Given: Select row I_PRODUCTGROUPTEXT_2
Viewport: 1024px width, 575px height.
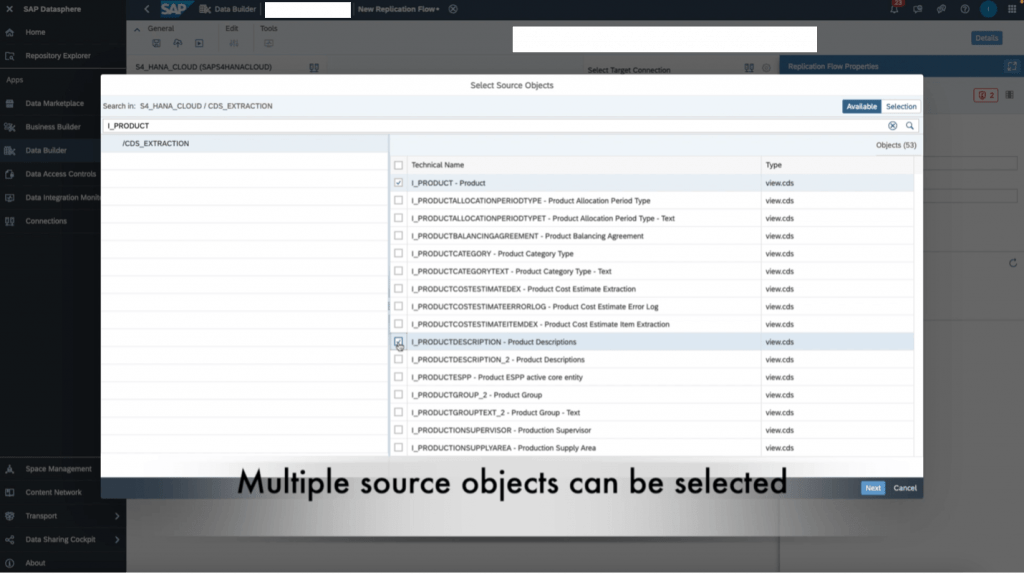Looking at the screenshot, I should [652, 412].
